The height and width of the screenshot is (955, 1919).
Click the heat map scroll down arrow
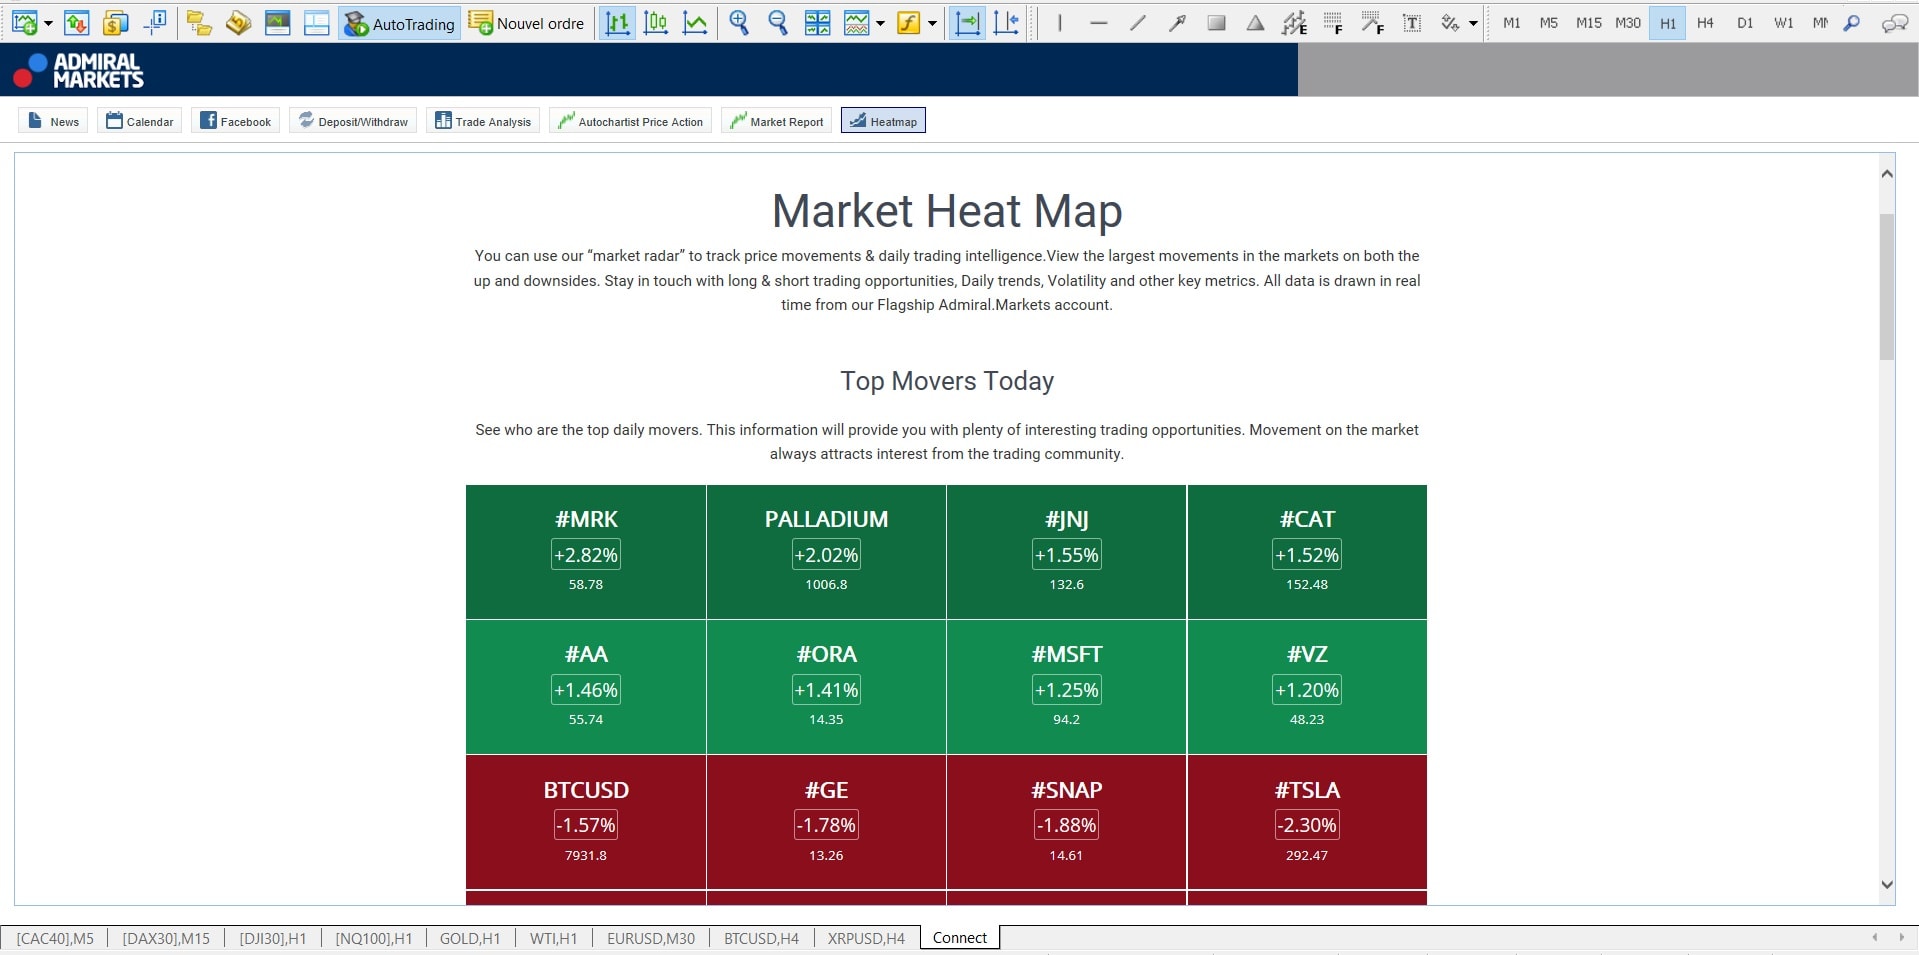[x=1887, y=884]
